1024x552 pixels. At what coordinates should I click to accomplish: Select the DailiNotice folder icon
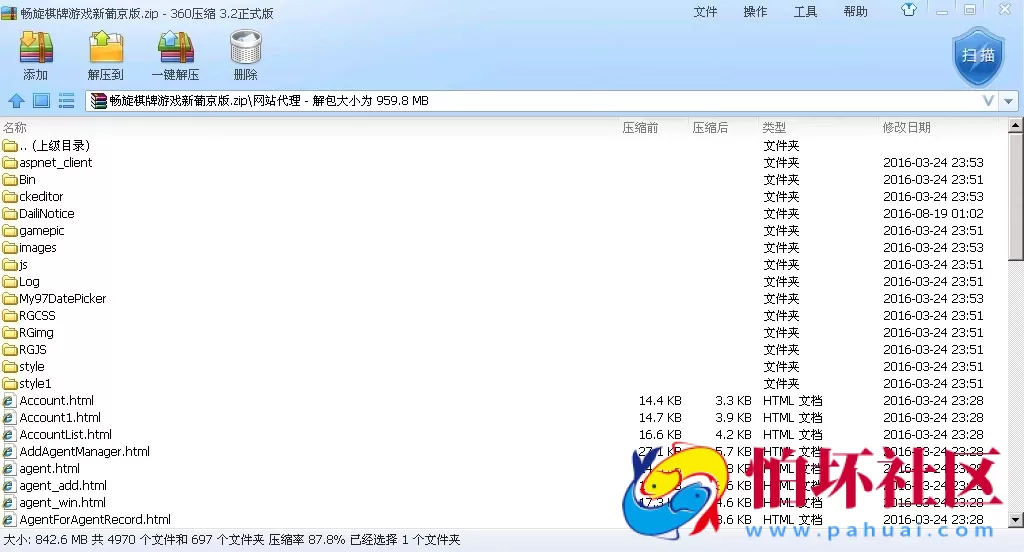coord(9,214)
